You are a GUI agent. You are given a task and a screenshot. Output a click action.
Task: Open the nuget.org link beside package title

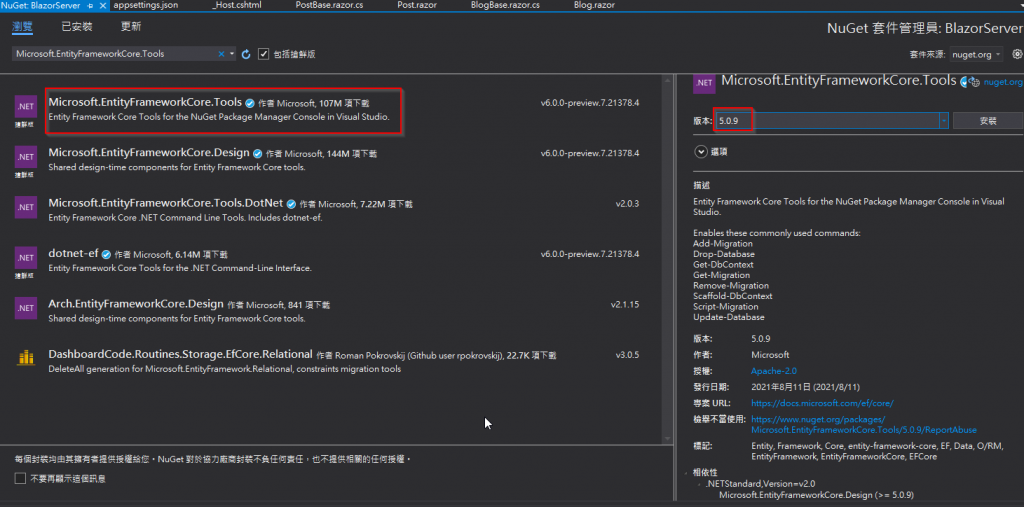click(x=1003, y=82)
